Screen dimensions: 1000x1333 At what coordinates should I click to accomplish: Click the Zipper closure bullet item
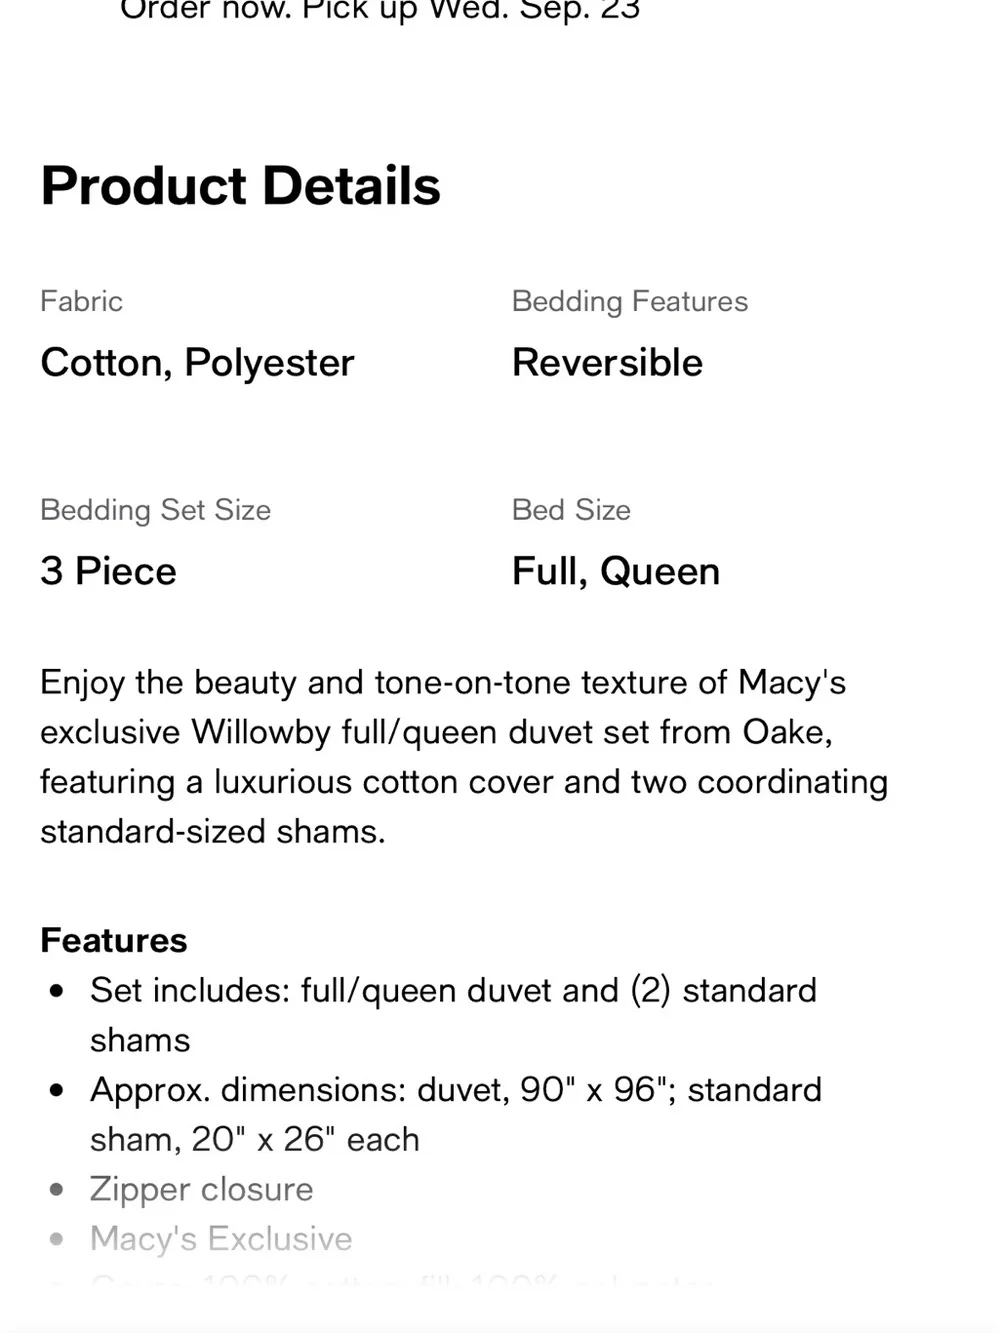[201, 1189]
